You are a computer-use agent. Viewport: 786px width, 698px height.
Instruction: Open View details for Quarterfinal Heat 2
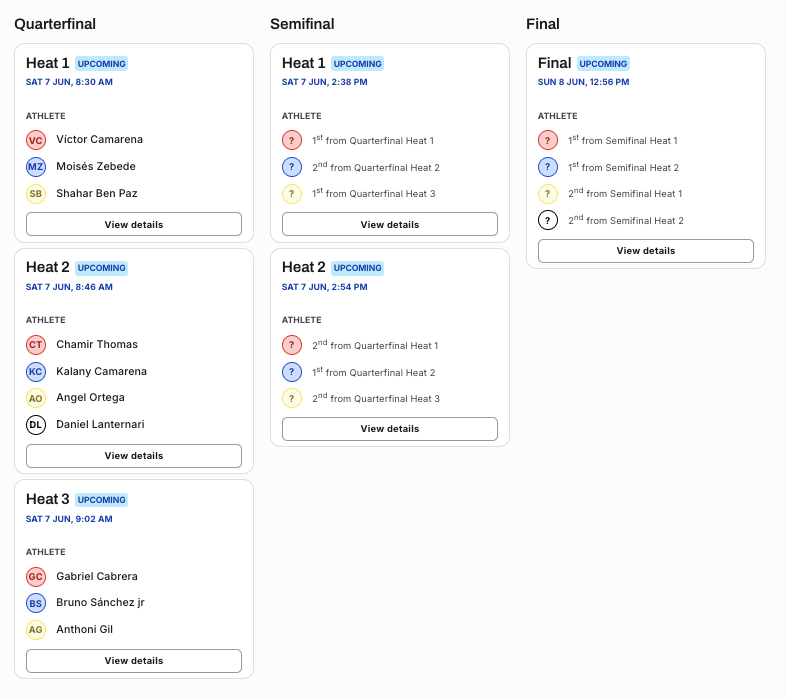click(134, 456)
